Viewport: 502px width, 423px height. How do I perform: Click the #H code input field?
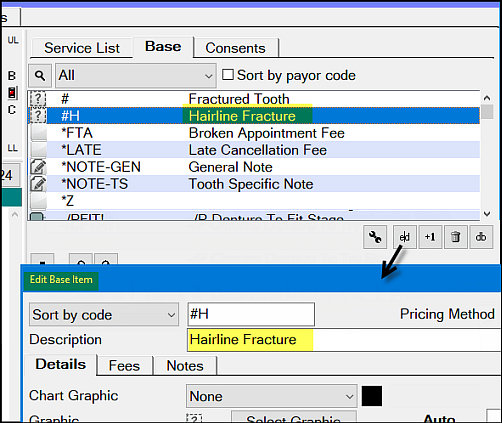point(251,314)
